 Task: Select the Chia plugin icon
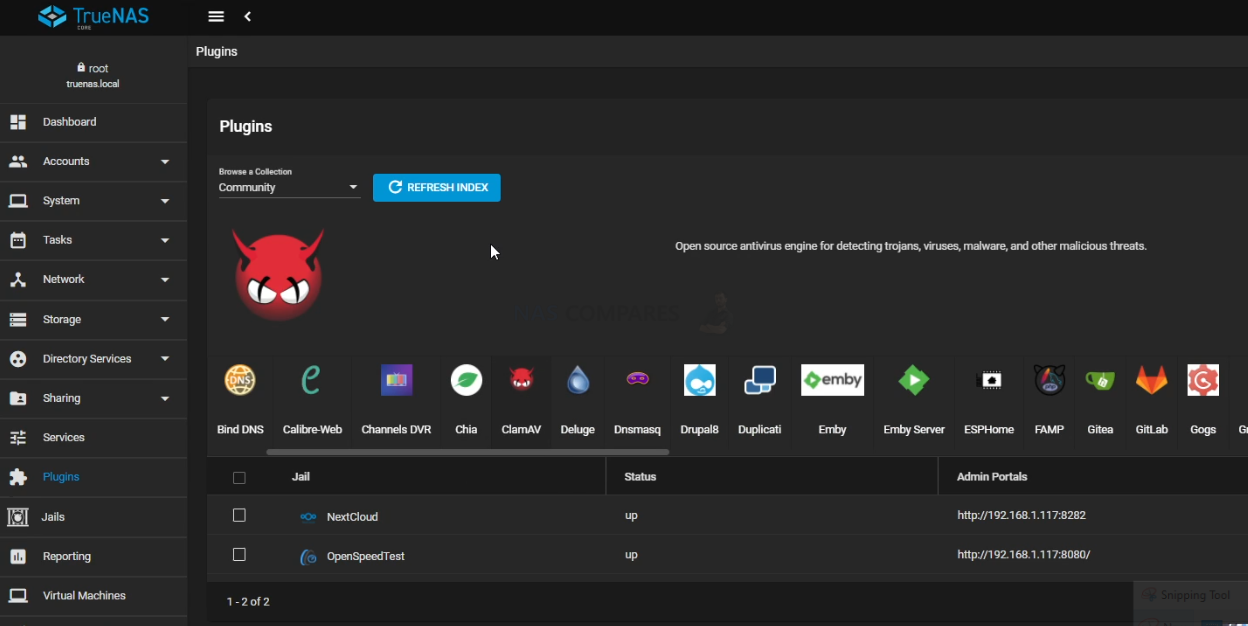[466, 380]
